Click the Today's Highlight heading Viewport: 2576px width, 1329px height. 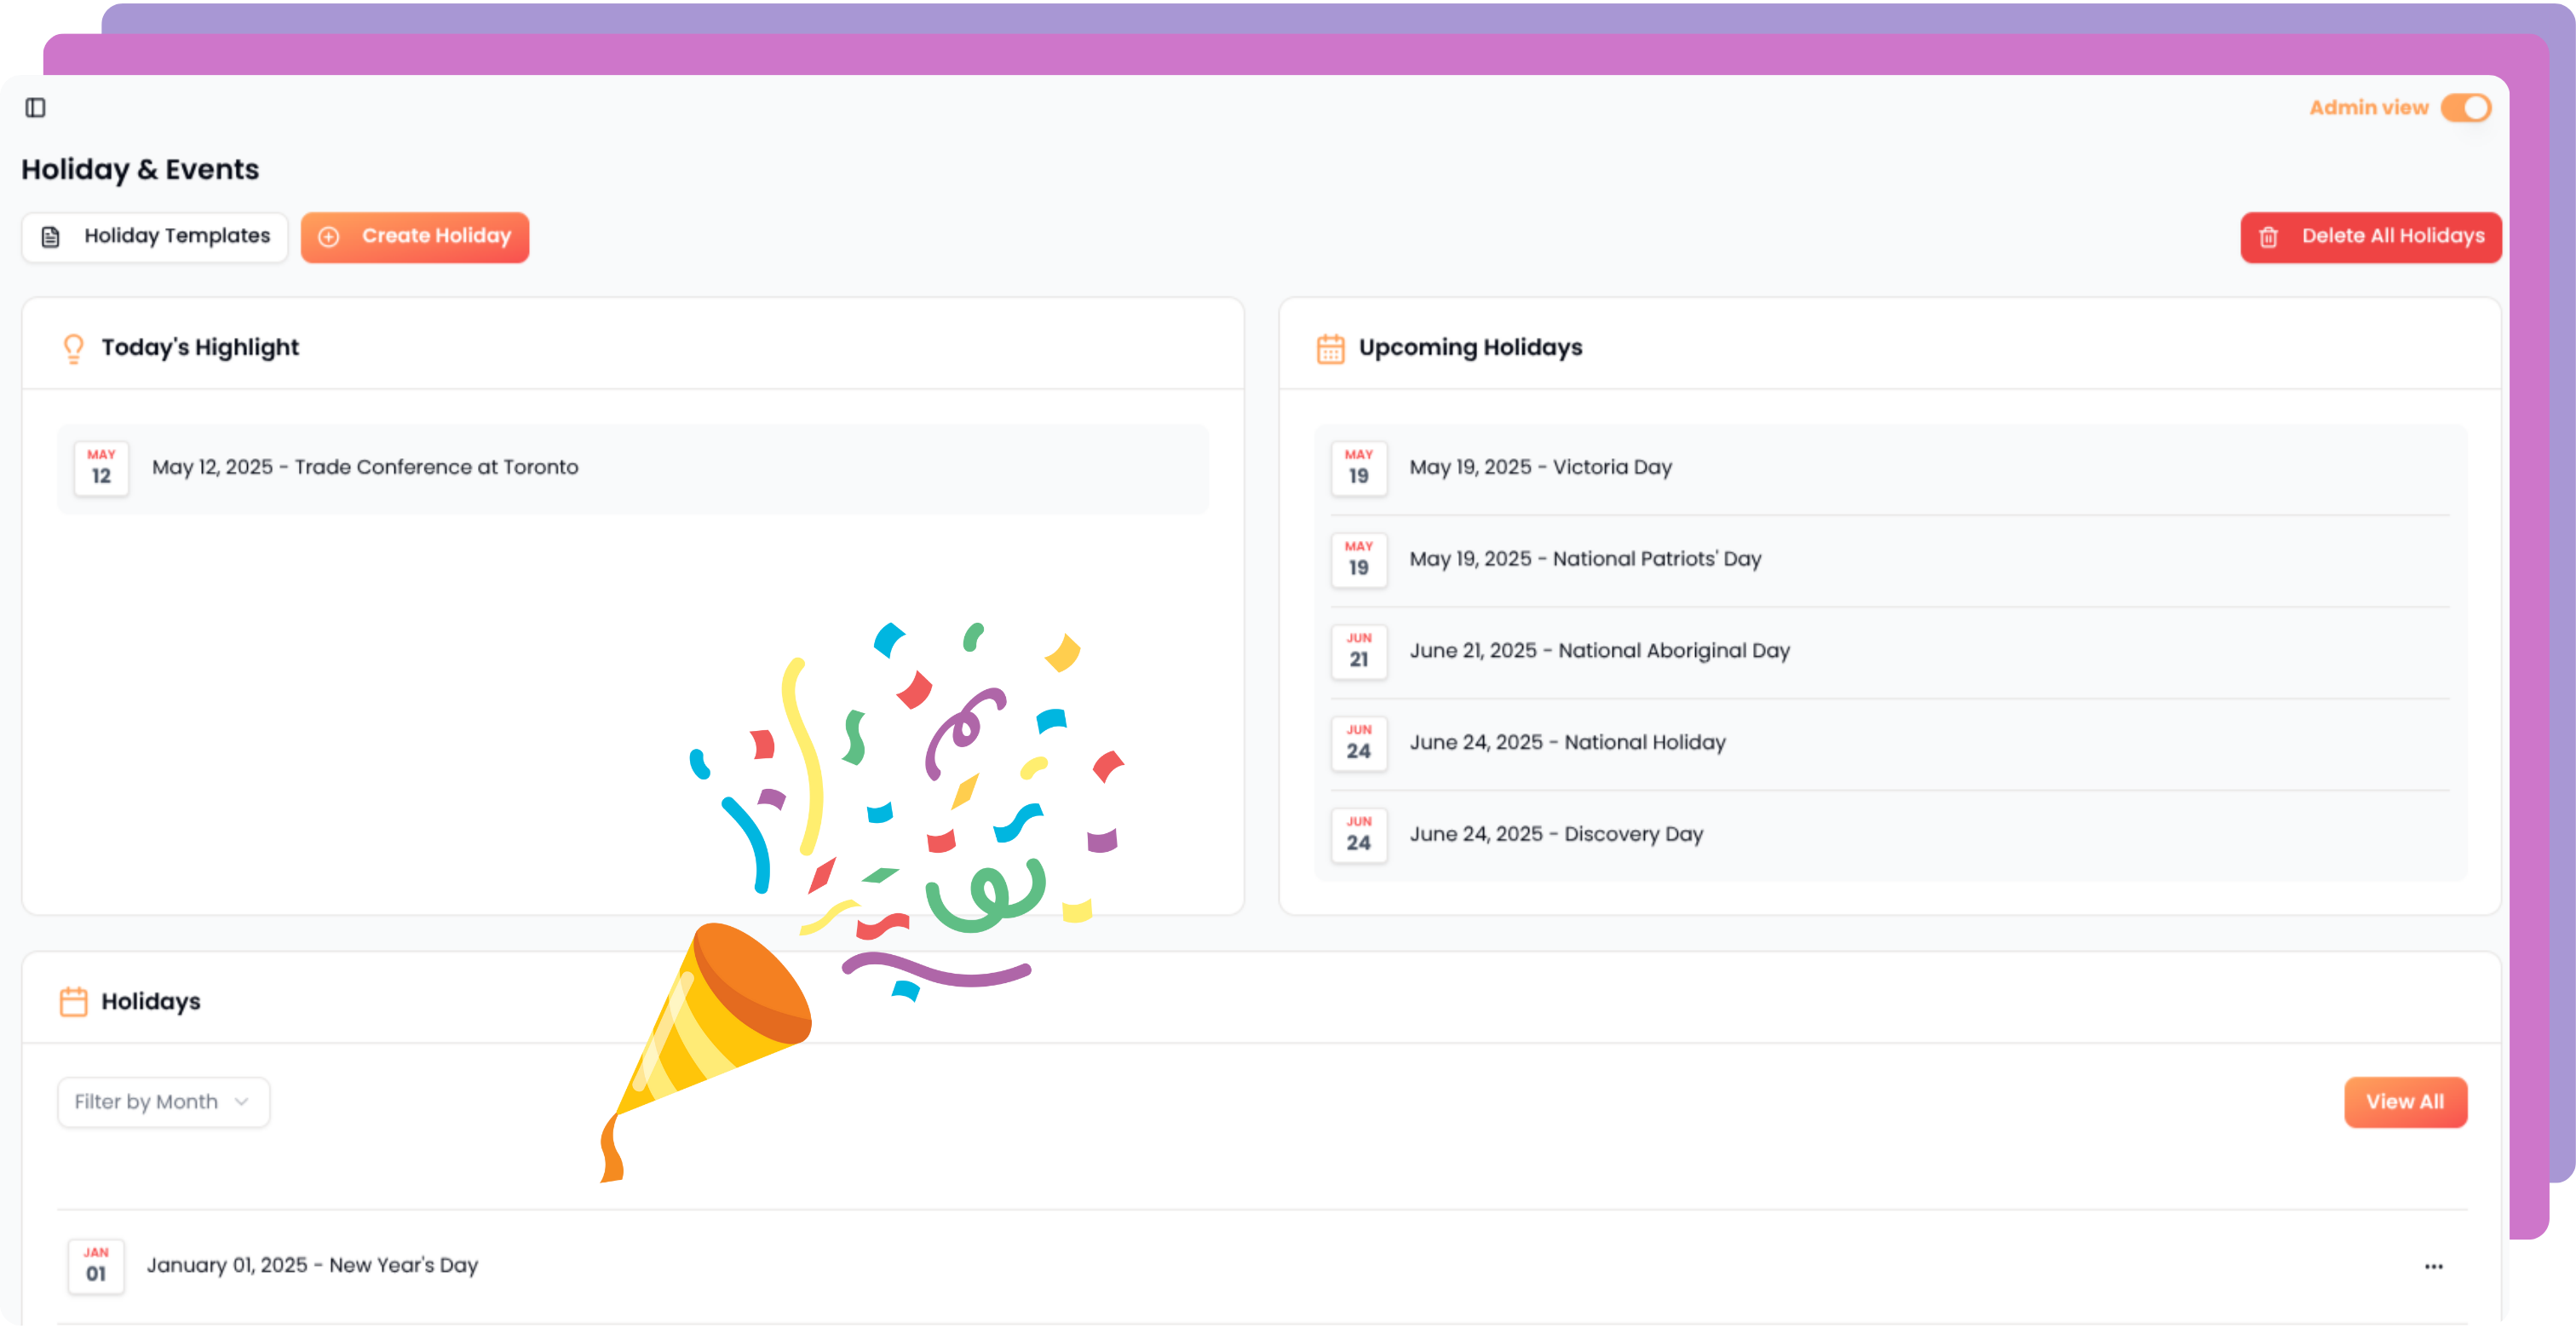[200, 348]
